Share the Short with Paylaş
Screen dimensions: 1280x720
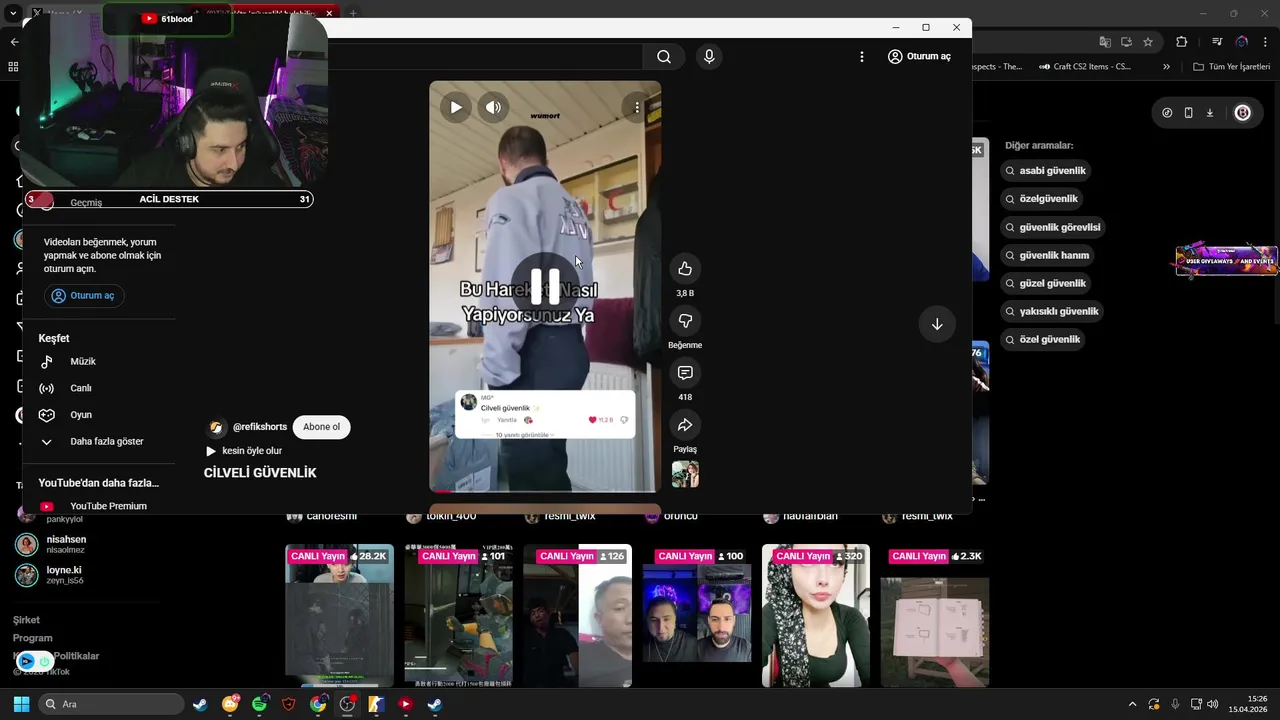(x=685, y=425)
